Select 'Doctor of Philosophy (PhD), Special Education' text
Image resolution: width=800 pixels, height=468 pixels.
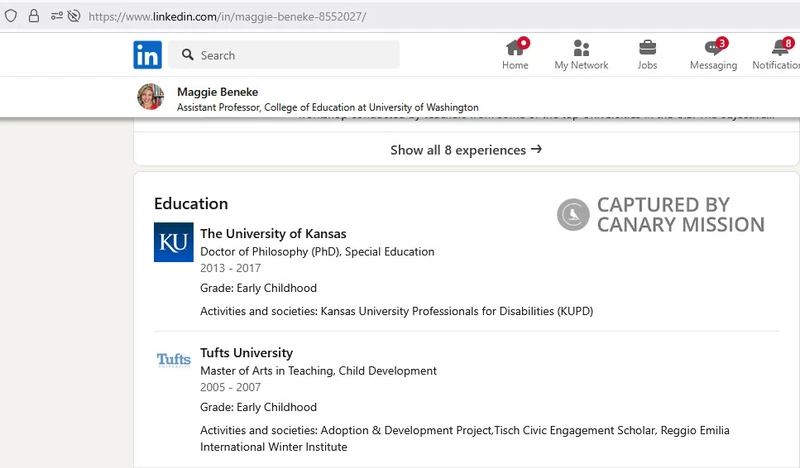(x=317, y=252)
